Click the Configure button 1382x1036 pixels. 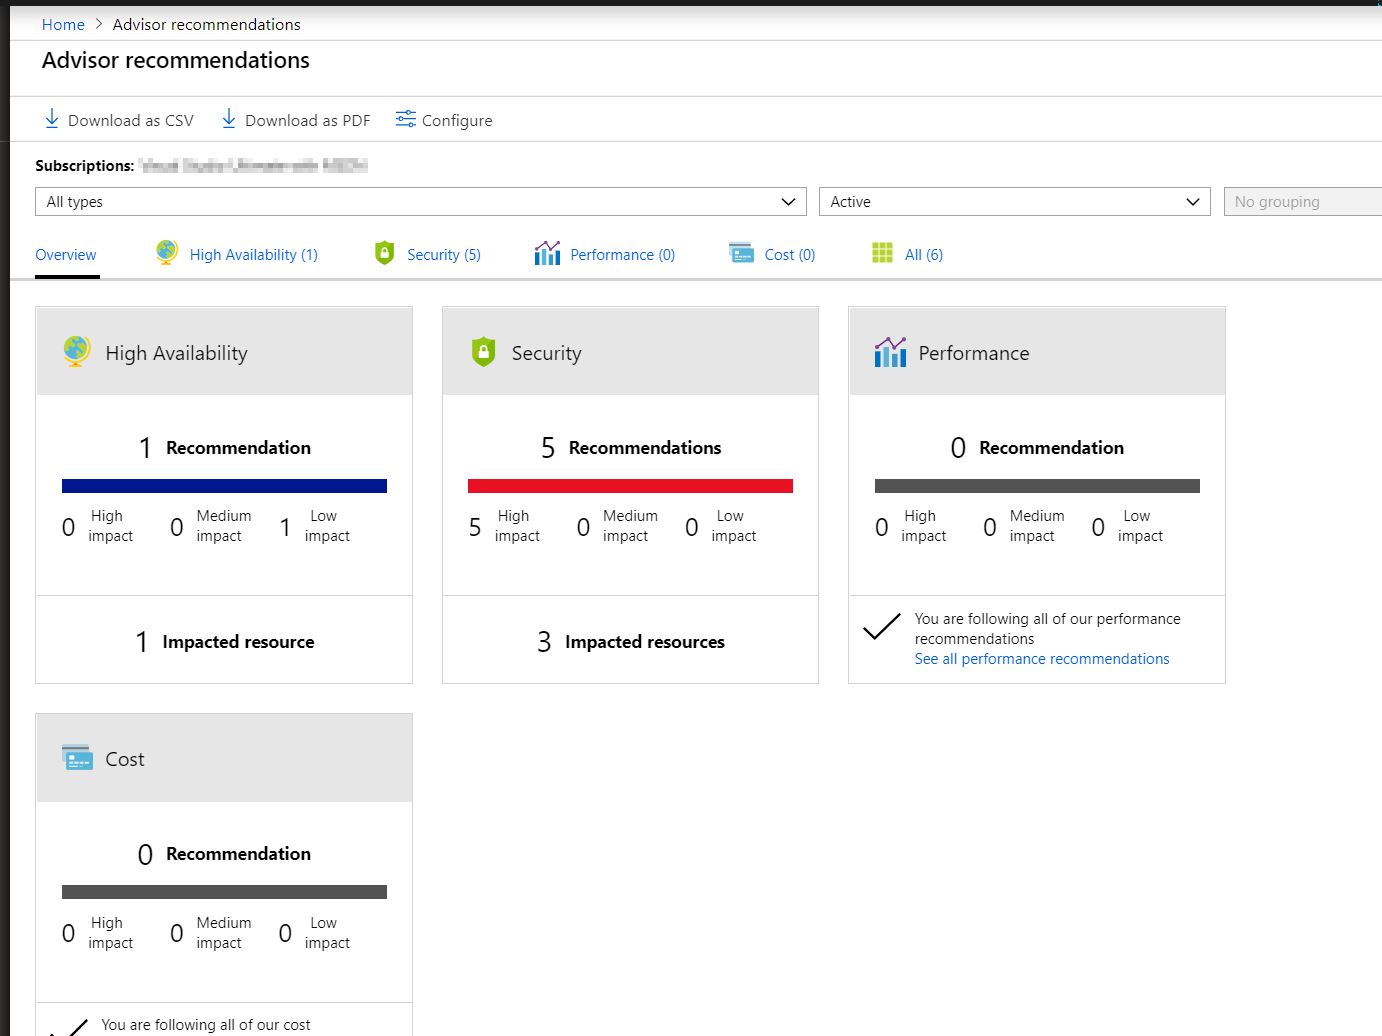pyautogui.click(x=444, y=120)
